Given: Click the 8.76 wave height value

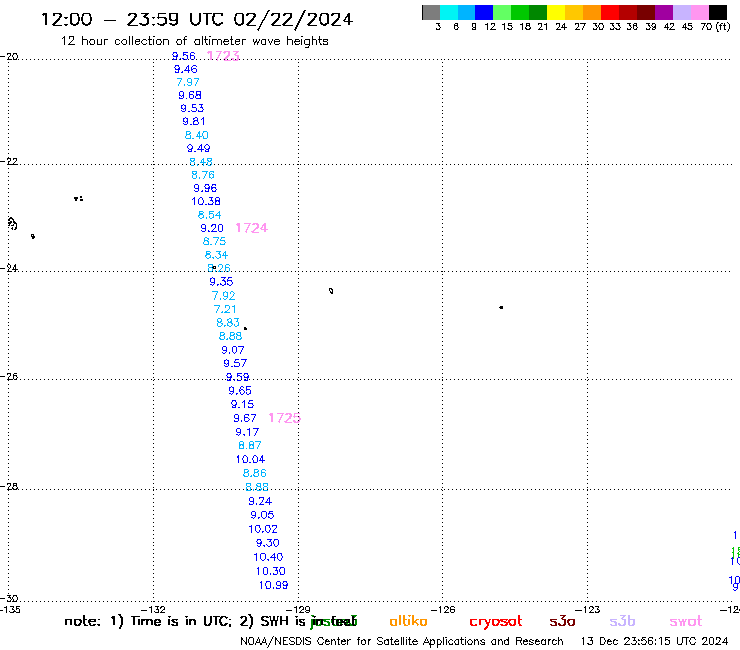Looking at the screenshot, I should click(203, 175).
